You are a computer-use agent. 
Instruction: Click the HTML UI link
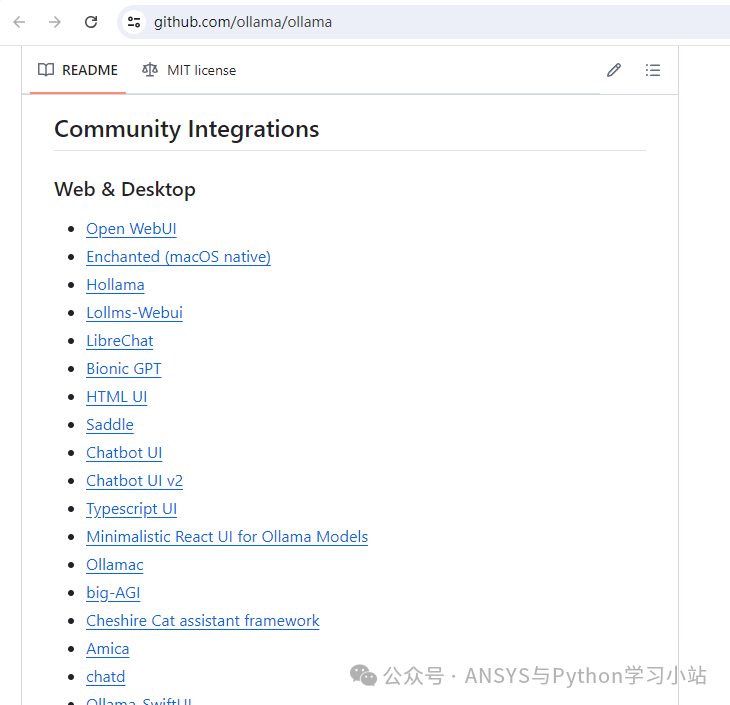click(117, 396)
